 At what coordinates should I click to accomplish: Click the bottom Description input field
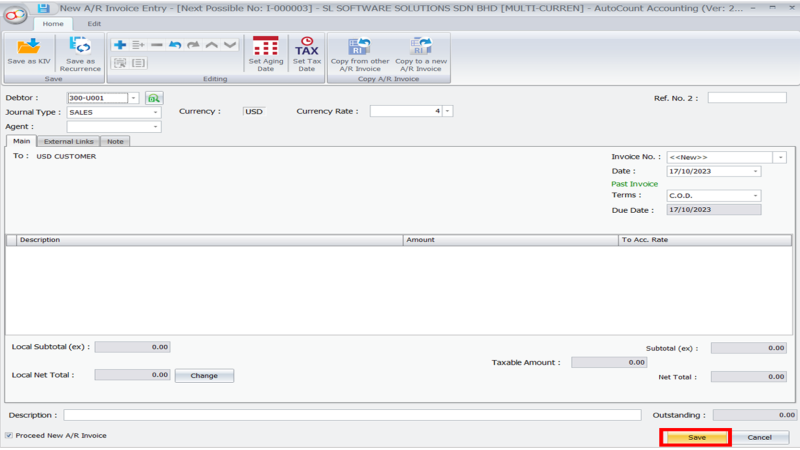[352, 415]
